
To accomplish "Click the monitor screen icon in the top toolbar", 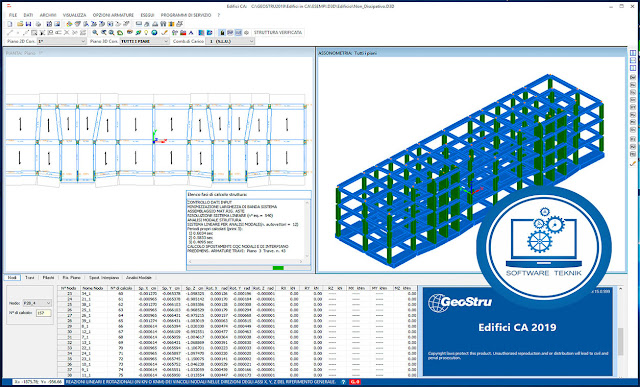I will [139, 24].
